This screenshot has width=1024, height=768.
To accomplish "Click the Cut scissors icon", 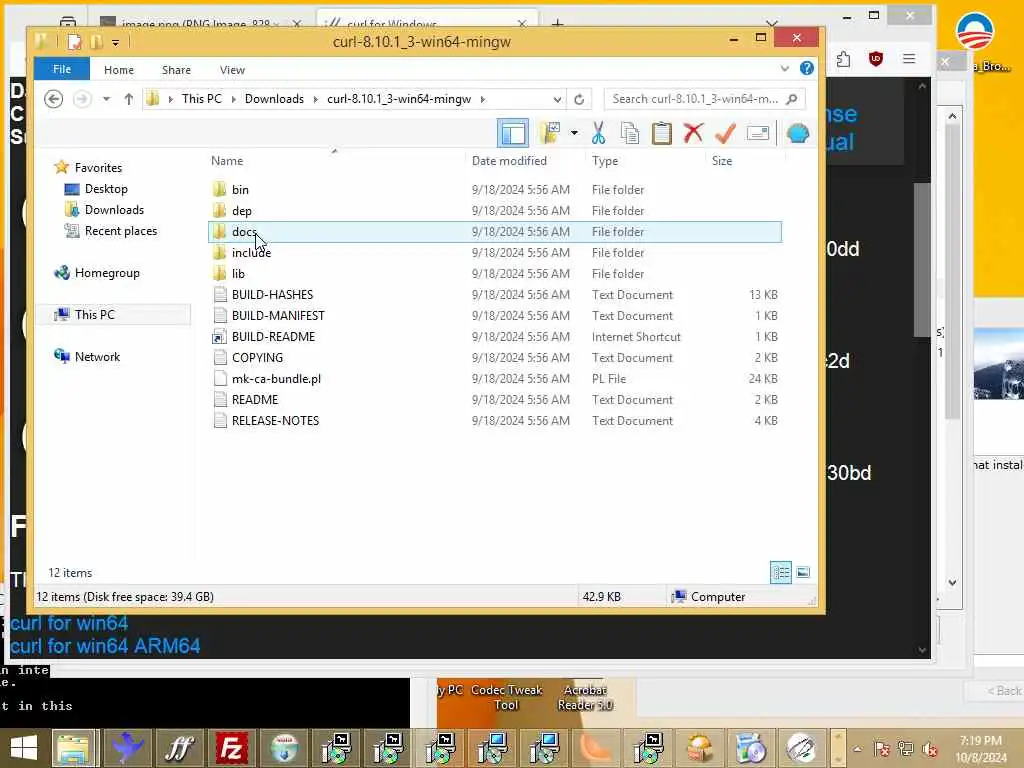I will 598,133.
